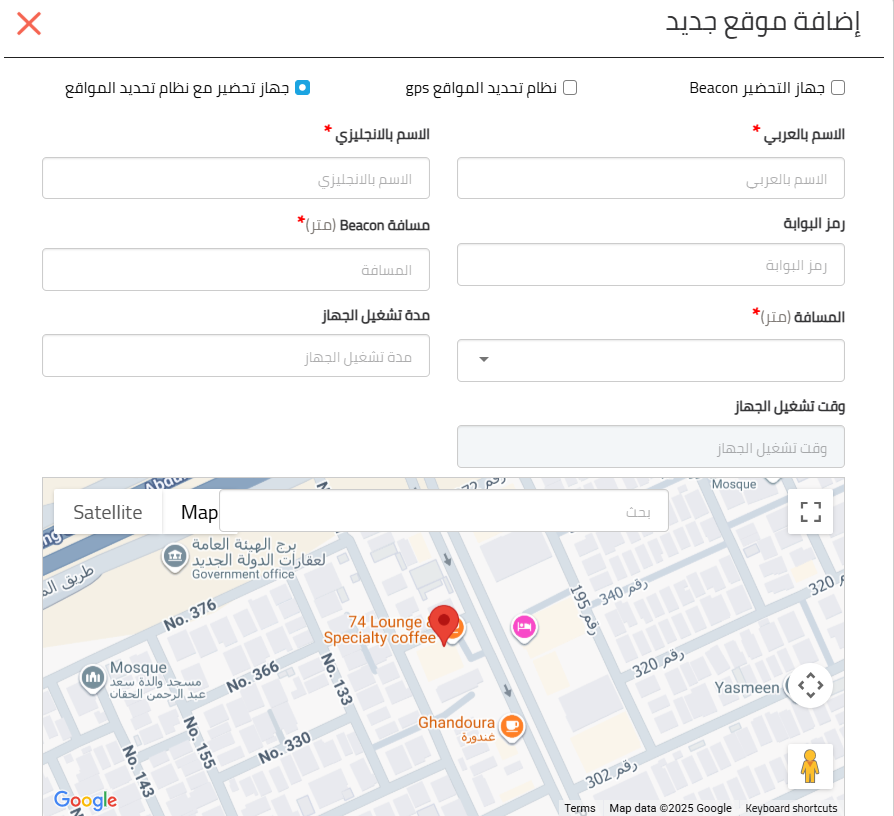Screen dimensions: 894x816
Task: Focus the Arabic name input field
Action: (x=651, y=178)
